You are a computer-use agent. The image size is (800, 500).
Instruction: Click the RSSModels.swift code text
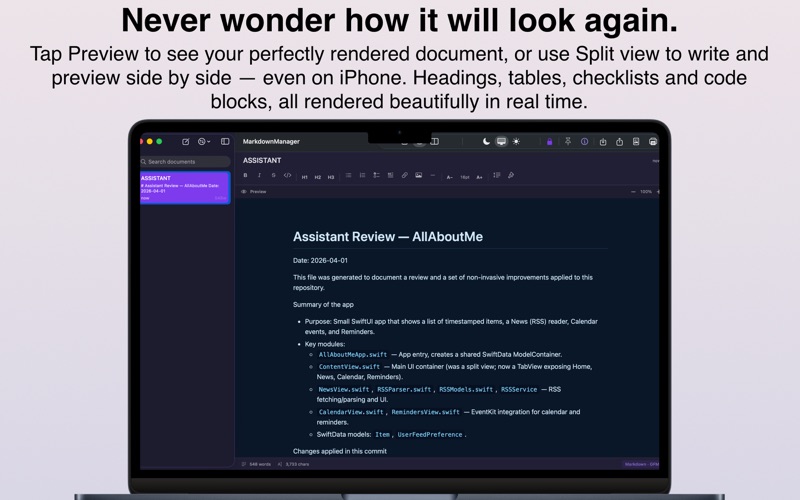pyautogui.click(x=466, y=389)
